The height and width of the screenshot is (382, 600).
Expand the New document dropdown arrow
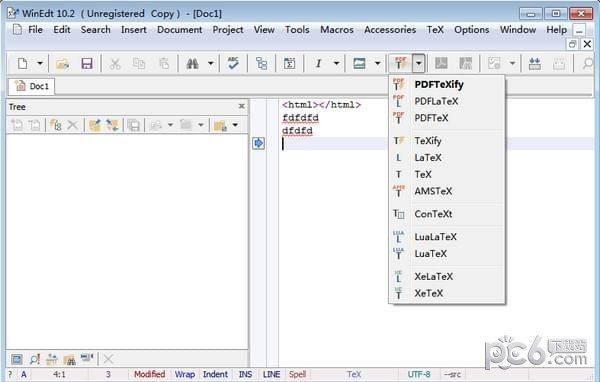40,63
